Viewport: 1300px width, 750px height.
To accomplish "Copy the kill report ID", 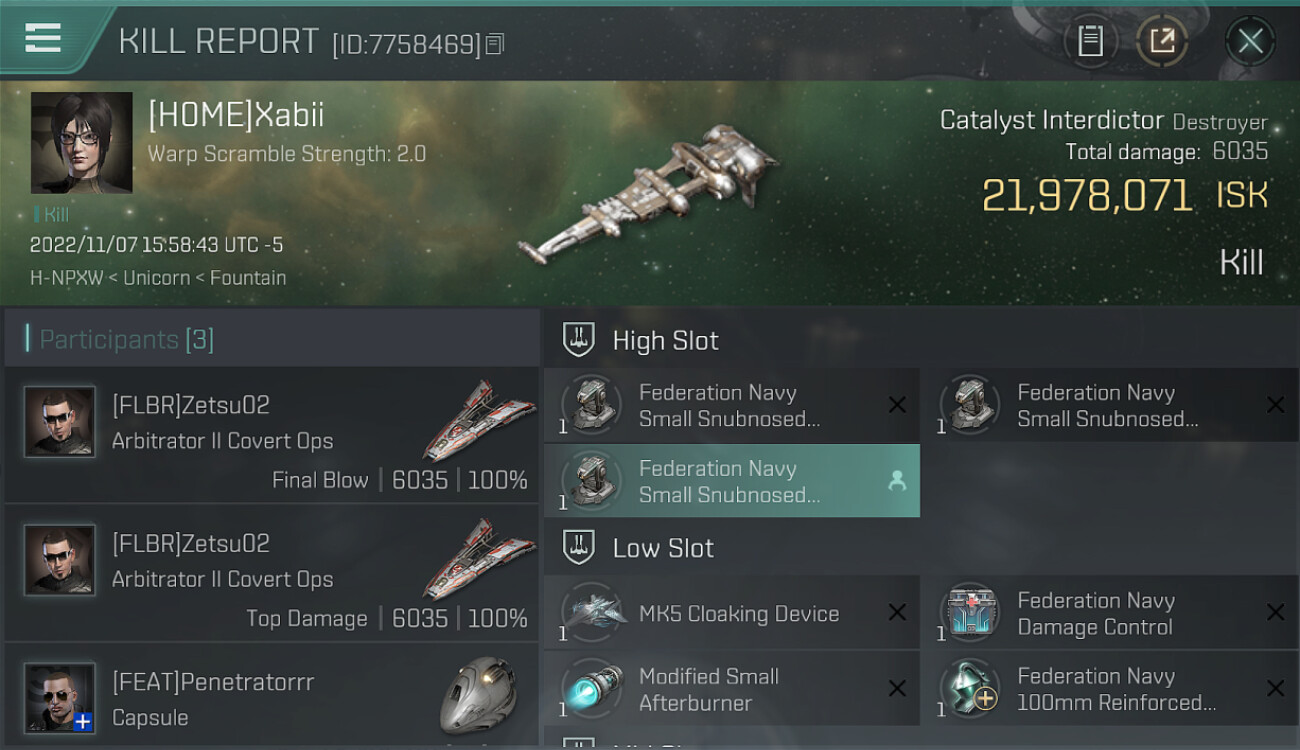I will click(496, 44).
